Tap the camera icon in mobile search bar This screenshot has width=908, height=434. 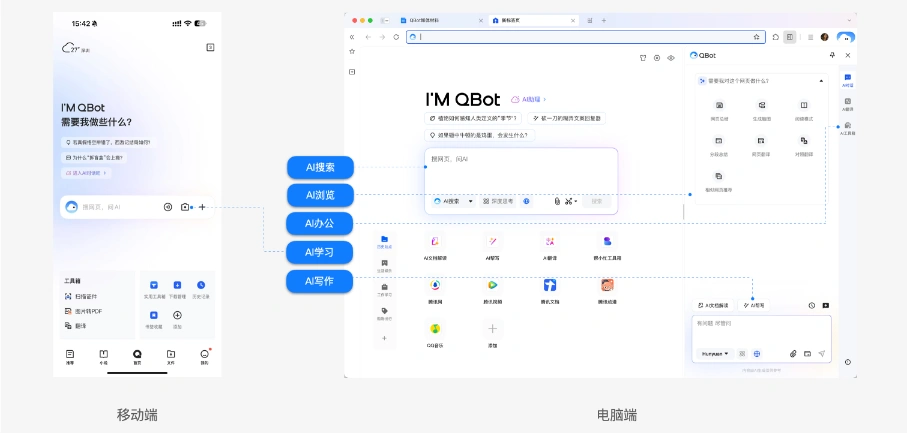click(185, 207)
